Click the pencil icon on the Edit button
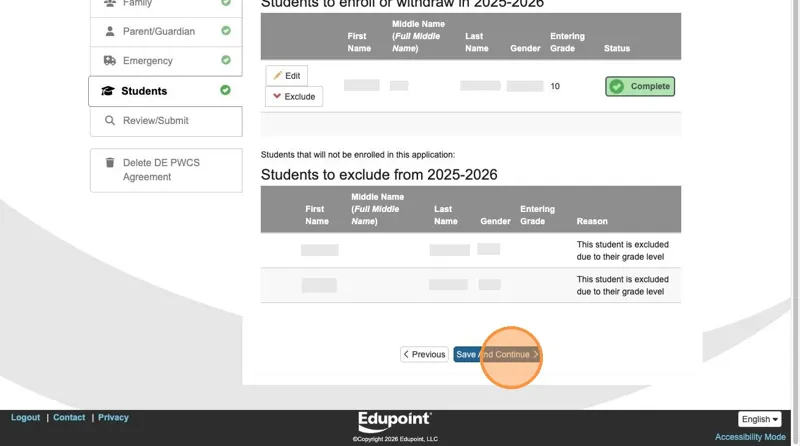Image resolution: width=800 pixels, height=446 pixels. tap(278, 76)
